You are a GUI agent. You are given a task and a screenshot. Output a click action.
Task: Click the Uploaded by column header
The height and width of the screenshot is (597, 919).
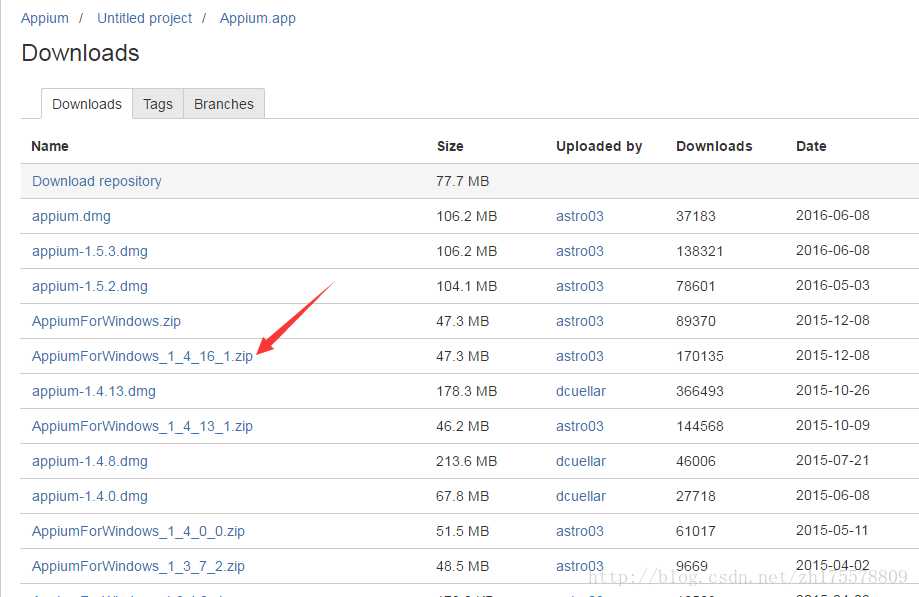point(599,146)
